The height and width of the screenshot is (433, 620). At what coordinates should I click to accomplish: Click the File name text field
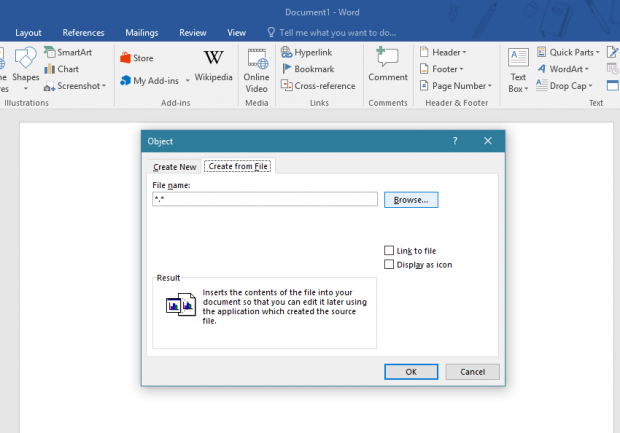click(x=264, y=200)
